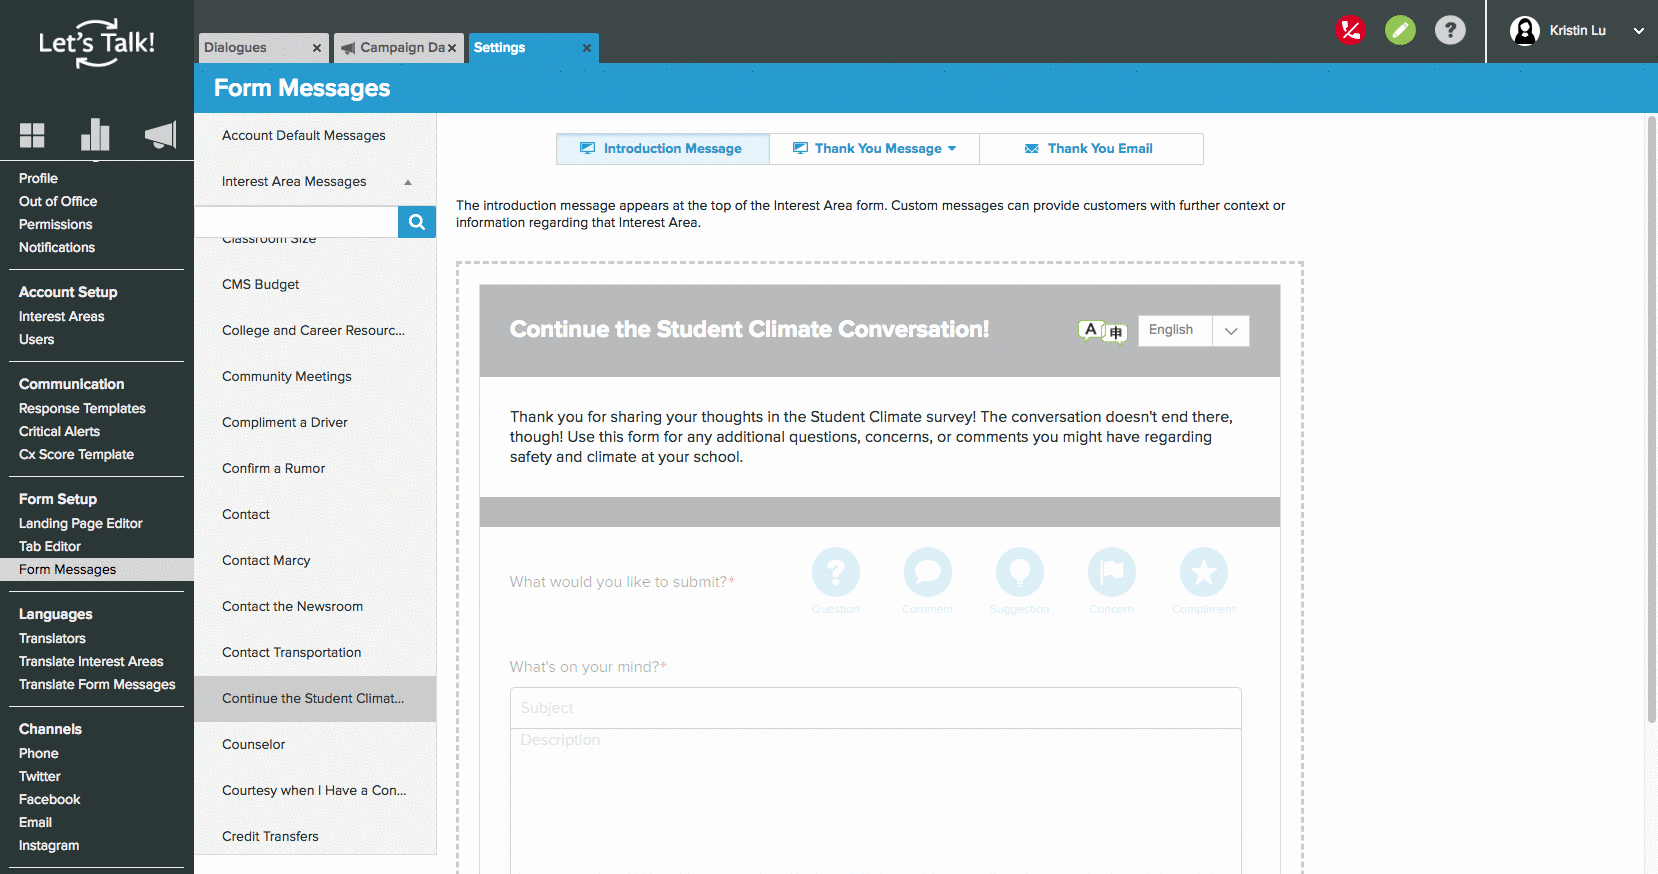The width and height of the screenshot is (1658, 874).
Task: Click the green pencil compose icon
Action: point(1400,30)
